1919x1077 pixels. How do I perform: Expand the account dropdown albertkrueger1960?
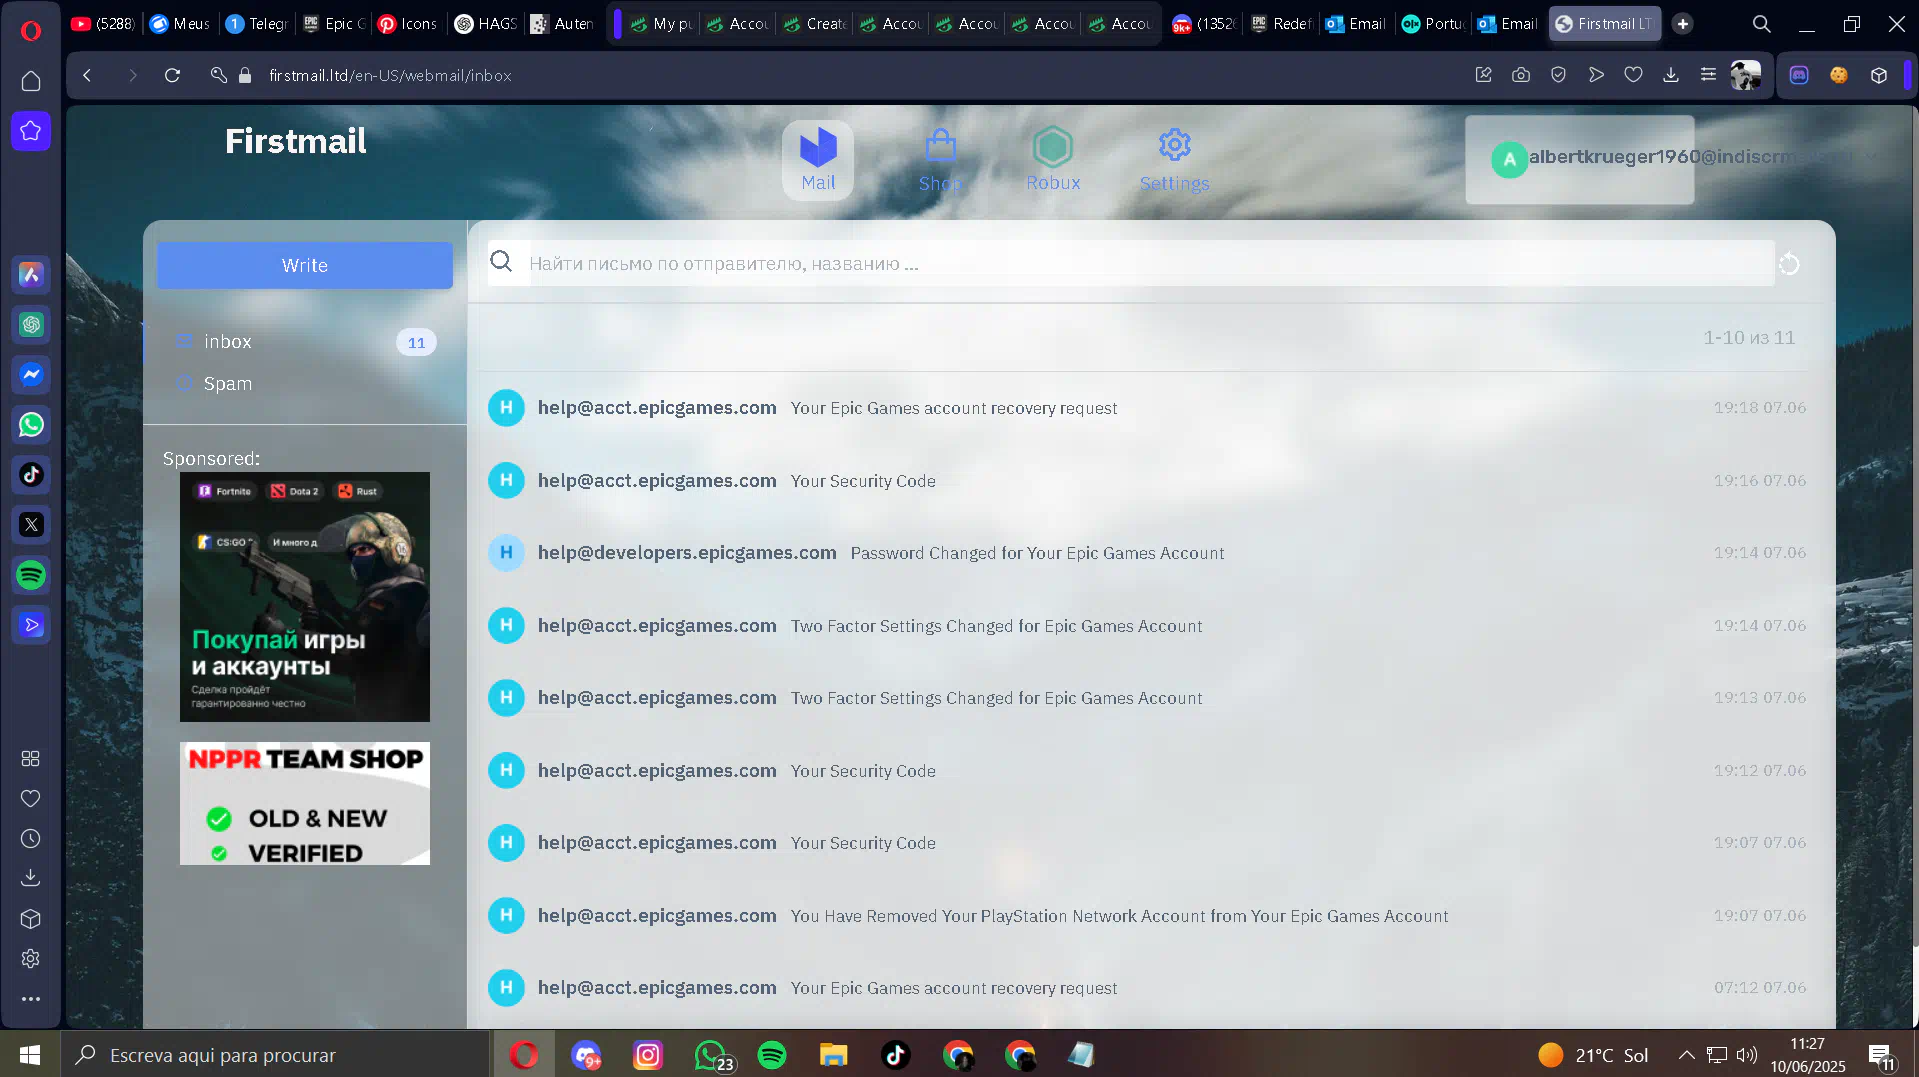[x=1871, y=157]
